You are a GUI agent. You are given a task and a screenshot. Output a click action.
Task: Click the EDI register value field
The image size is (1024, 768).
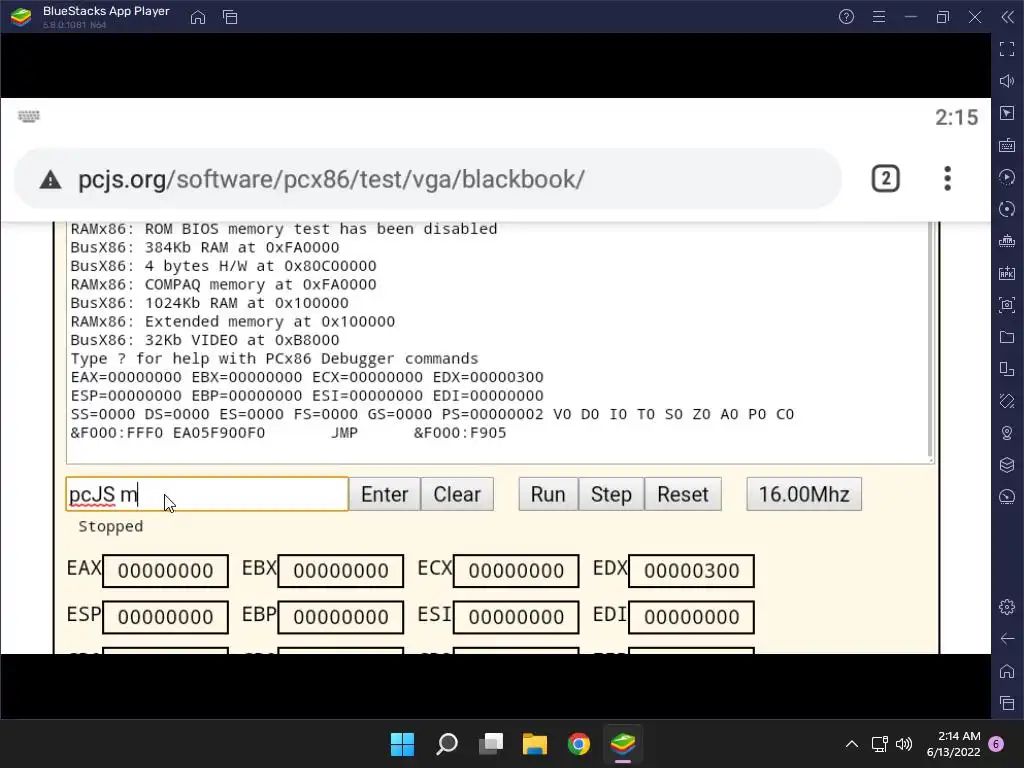pyautogui.click(x=692, y=617)
